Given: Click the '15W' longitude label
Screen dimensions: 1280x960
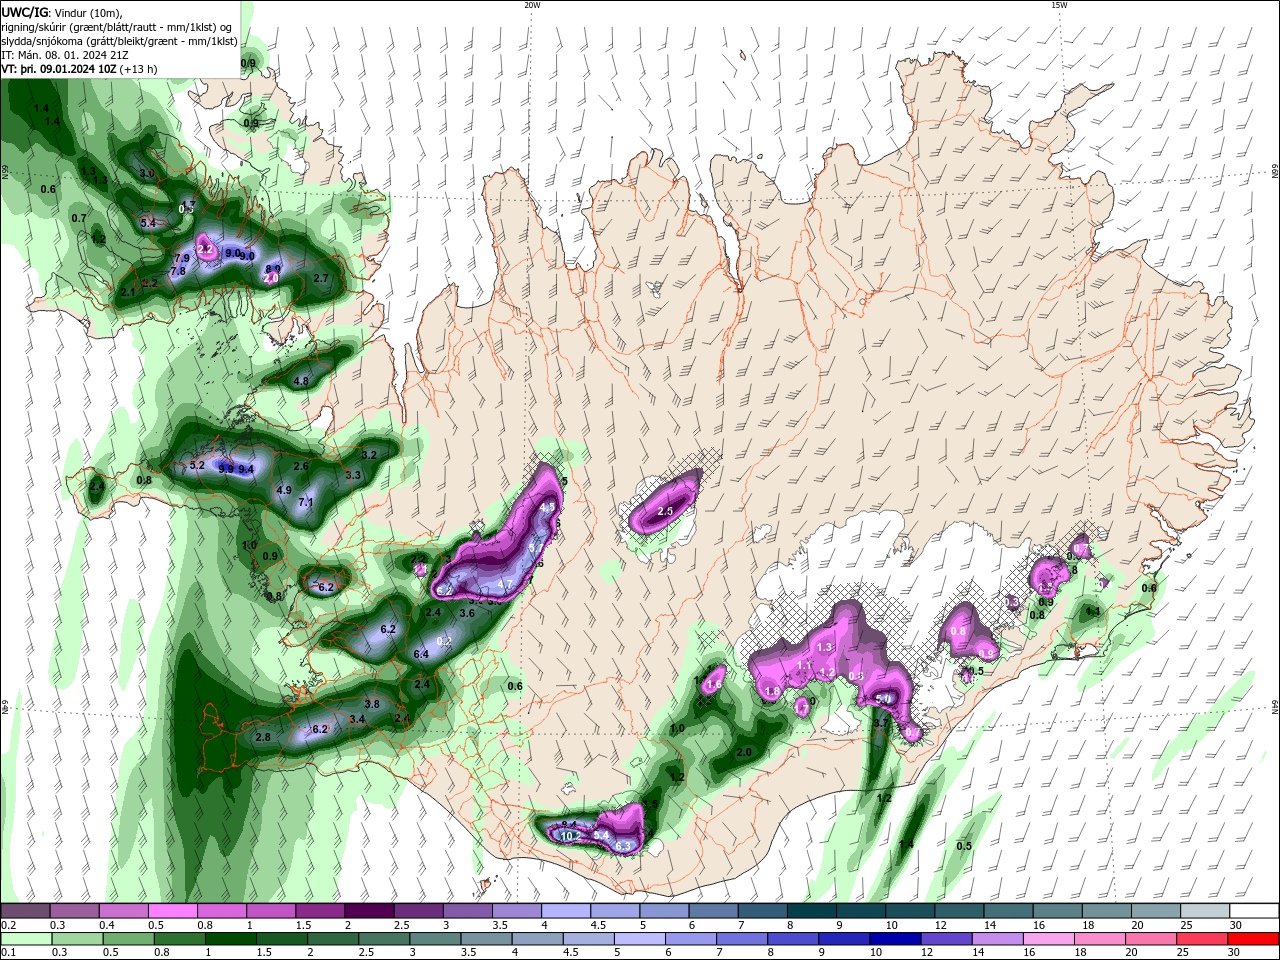Looking at the screenshot, I should (1059, 5).
